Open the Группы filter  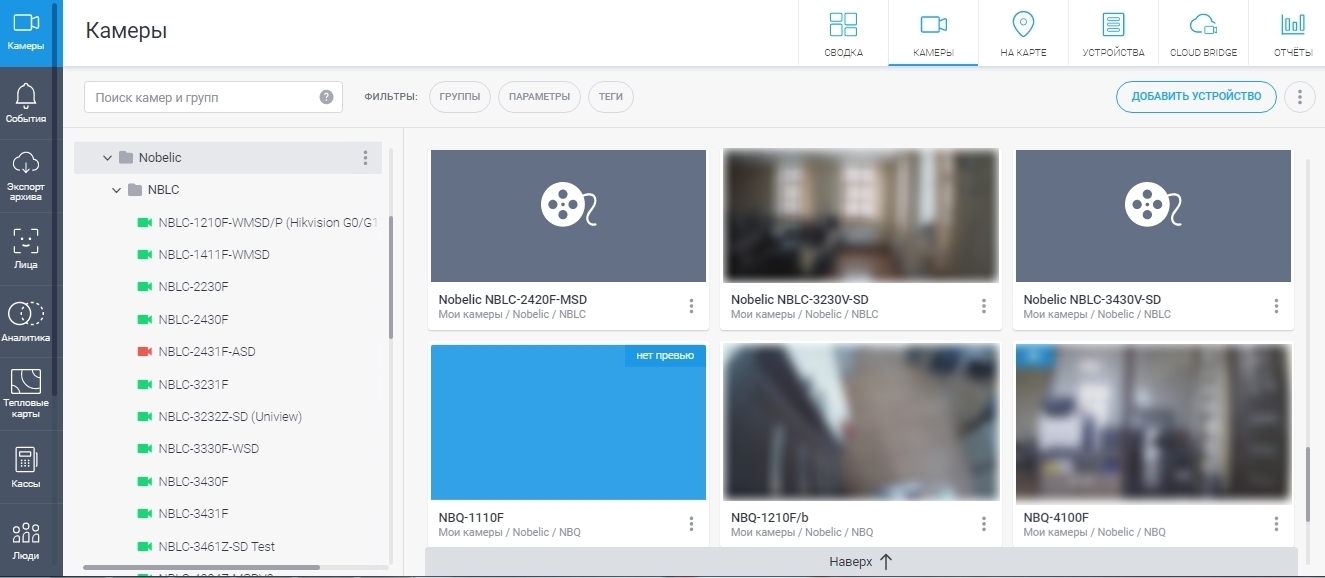click(460, 97)
